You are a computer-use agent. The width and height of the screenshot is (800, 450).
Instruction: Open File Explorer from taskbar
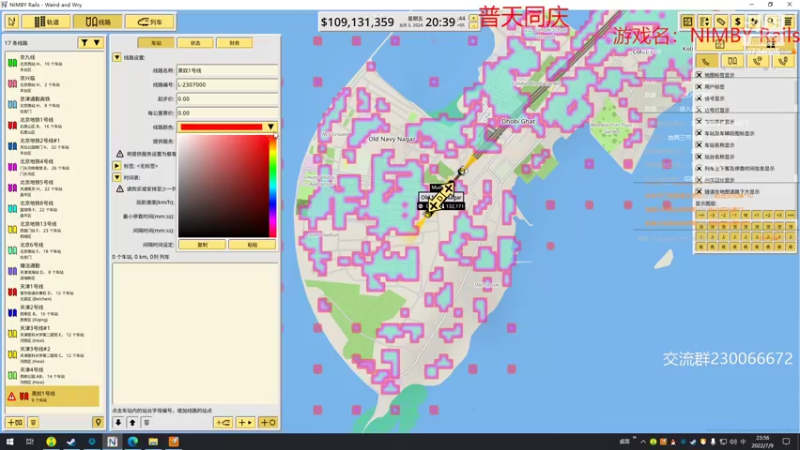(x=153, y=441)
